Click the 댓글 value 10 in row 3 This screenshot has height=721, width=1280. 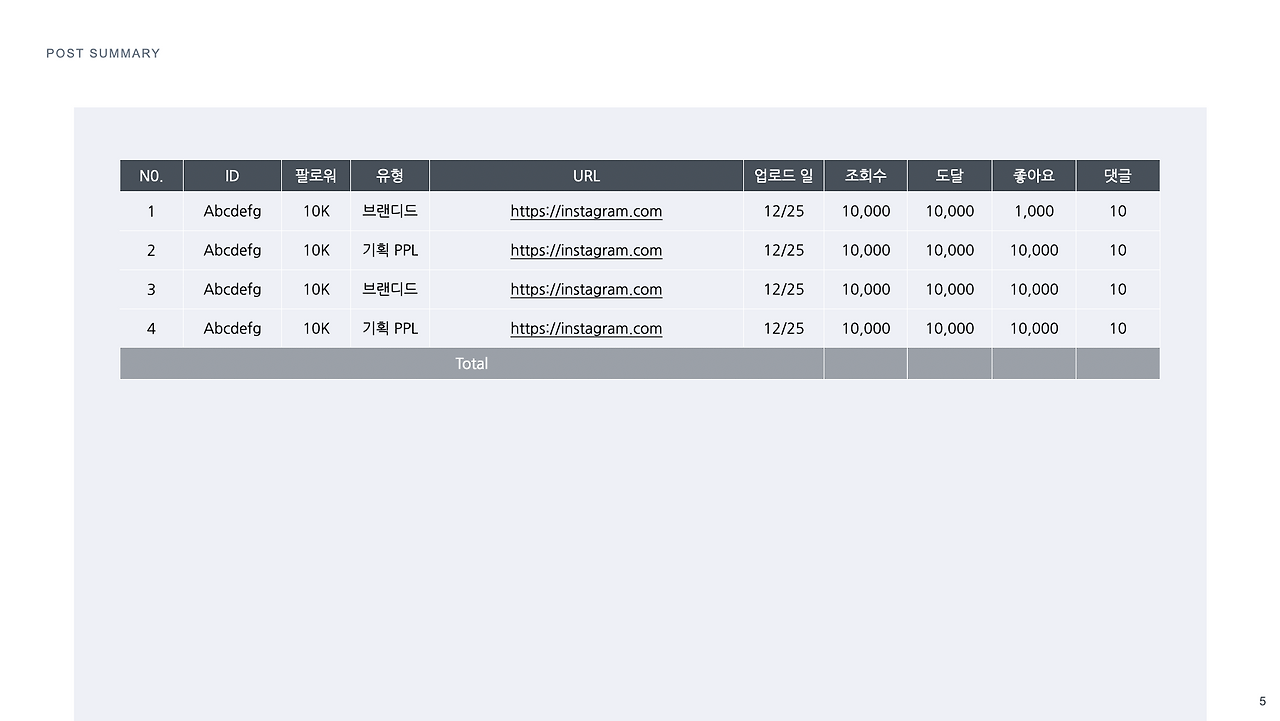tap(1118, 289)
